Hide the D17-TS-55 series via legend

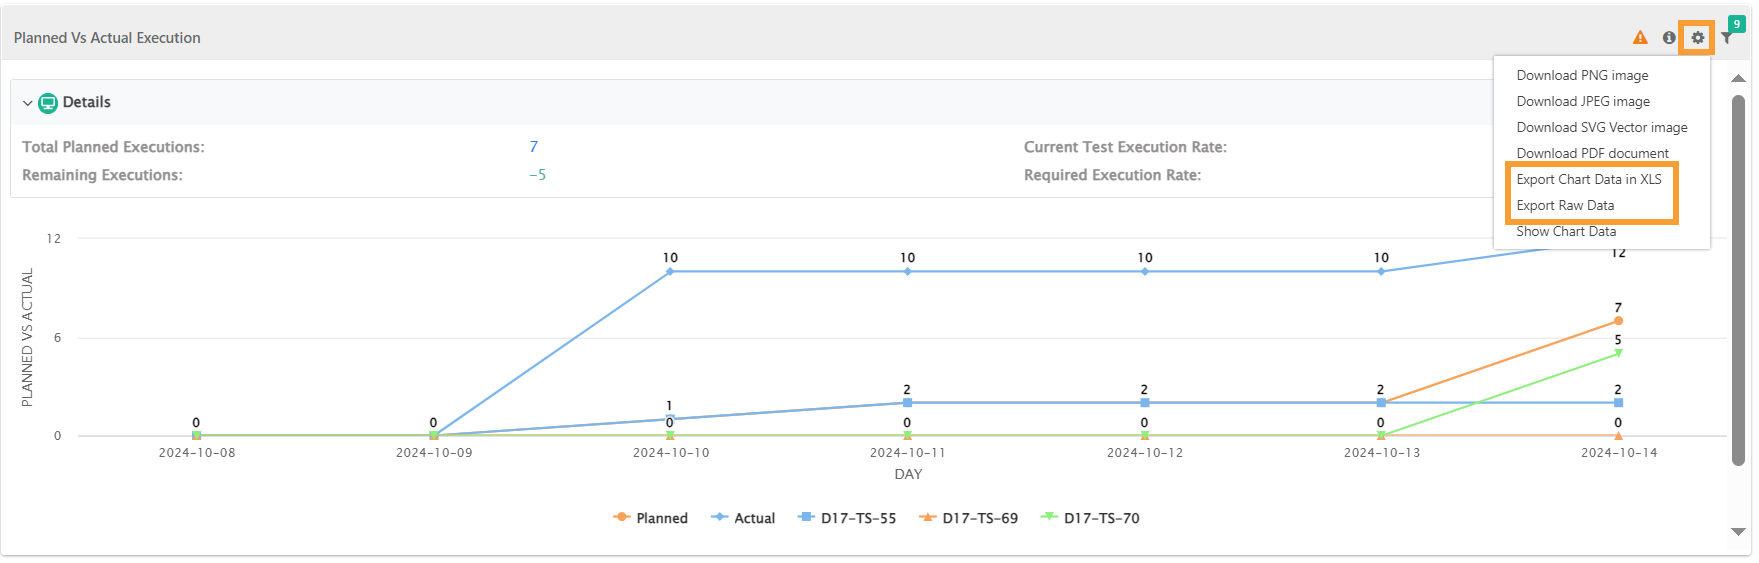(x=847, y=518)
